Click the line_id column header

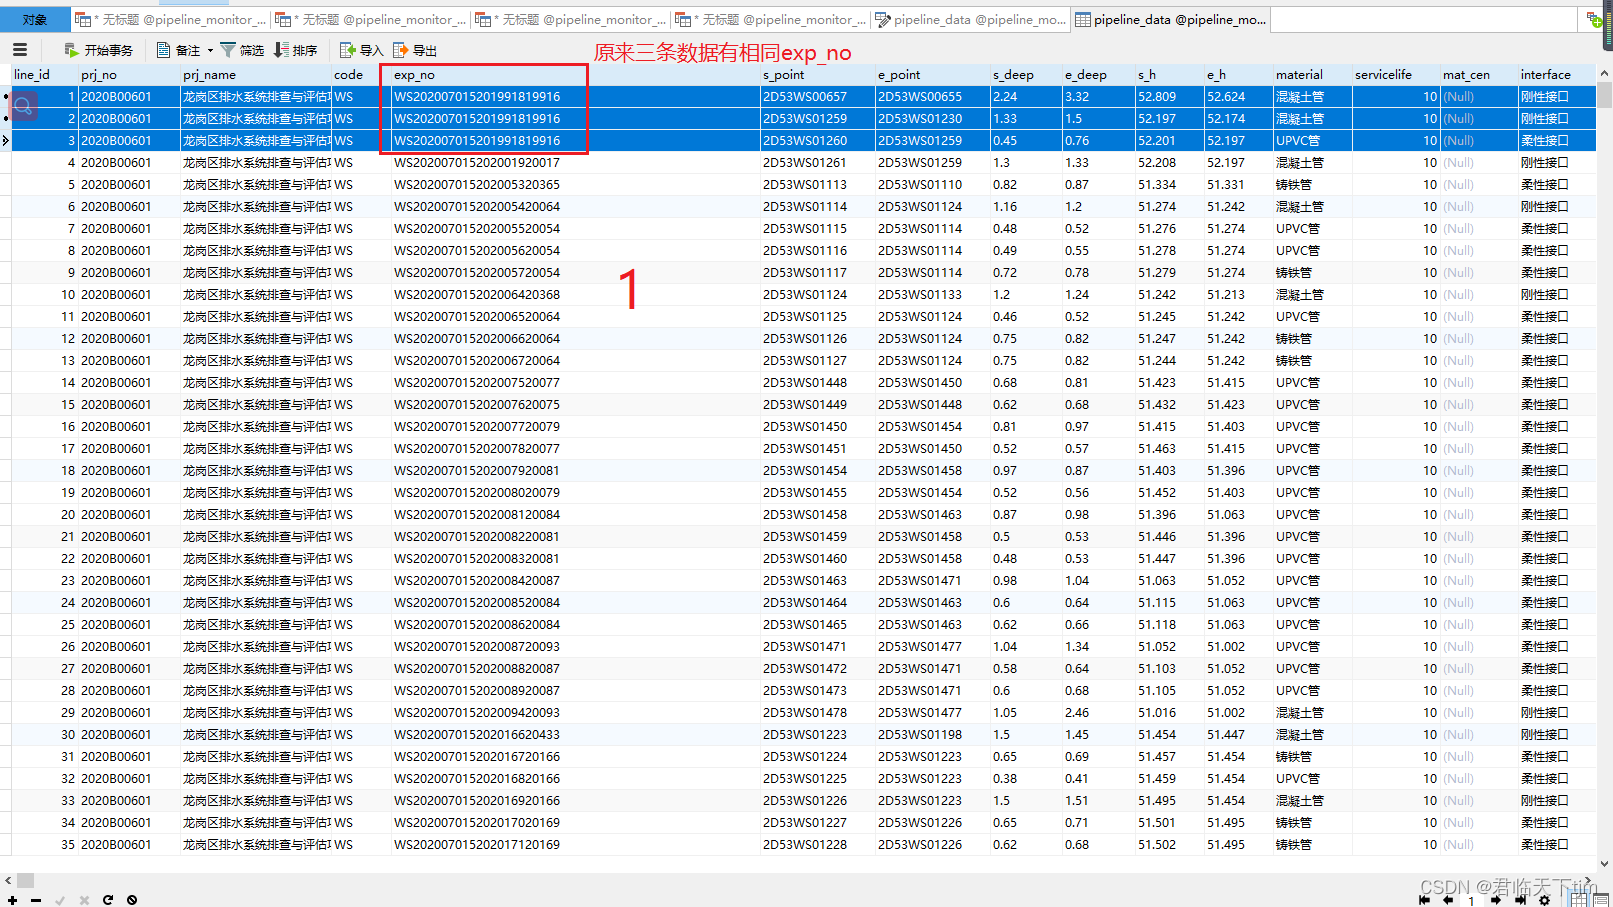45,75
